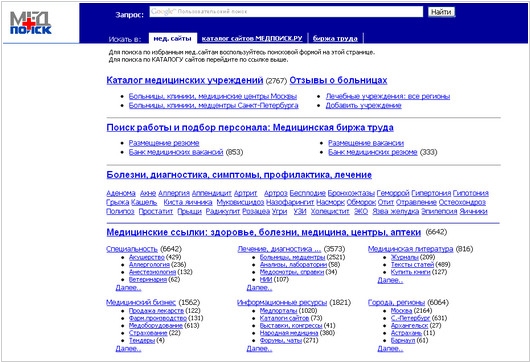The height and width of the screenshot is (362, 530).
Task: Open Медицинский бизнес category link
Action: 141,303
